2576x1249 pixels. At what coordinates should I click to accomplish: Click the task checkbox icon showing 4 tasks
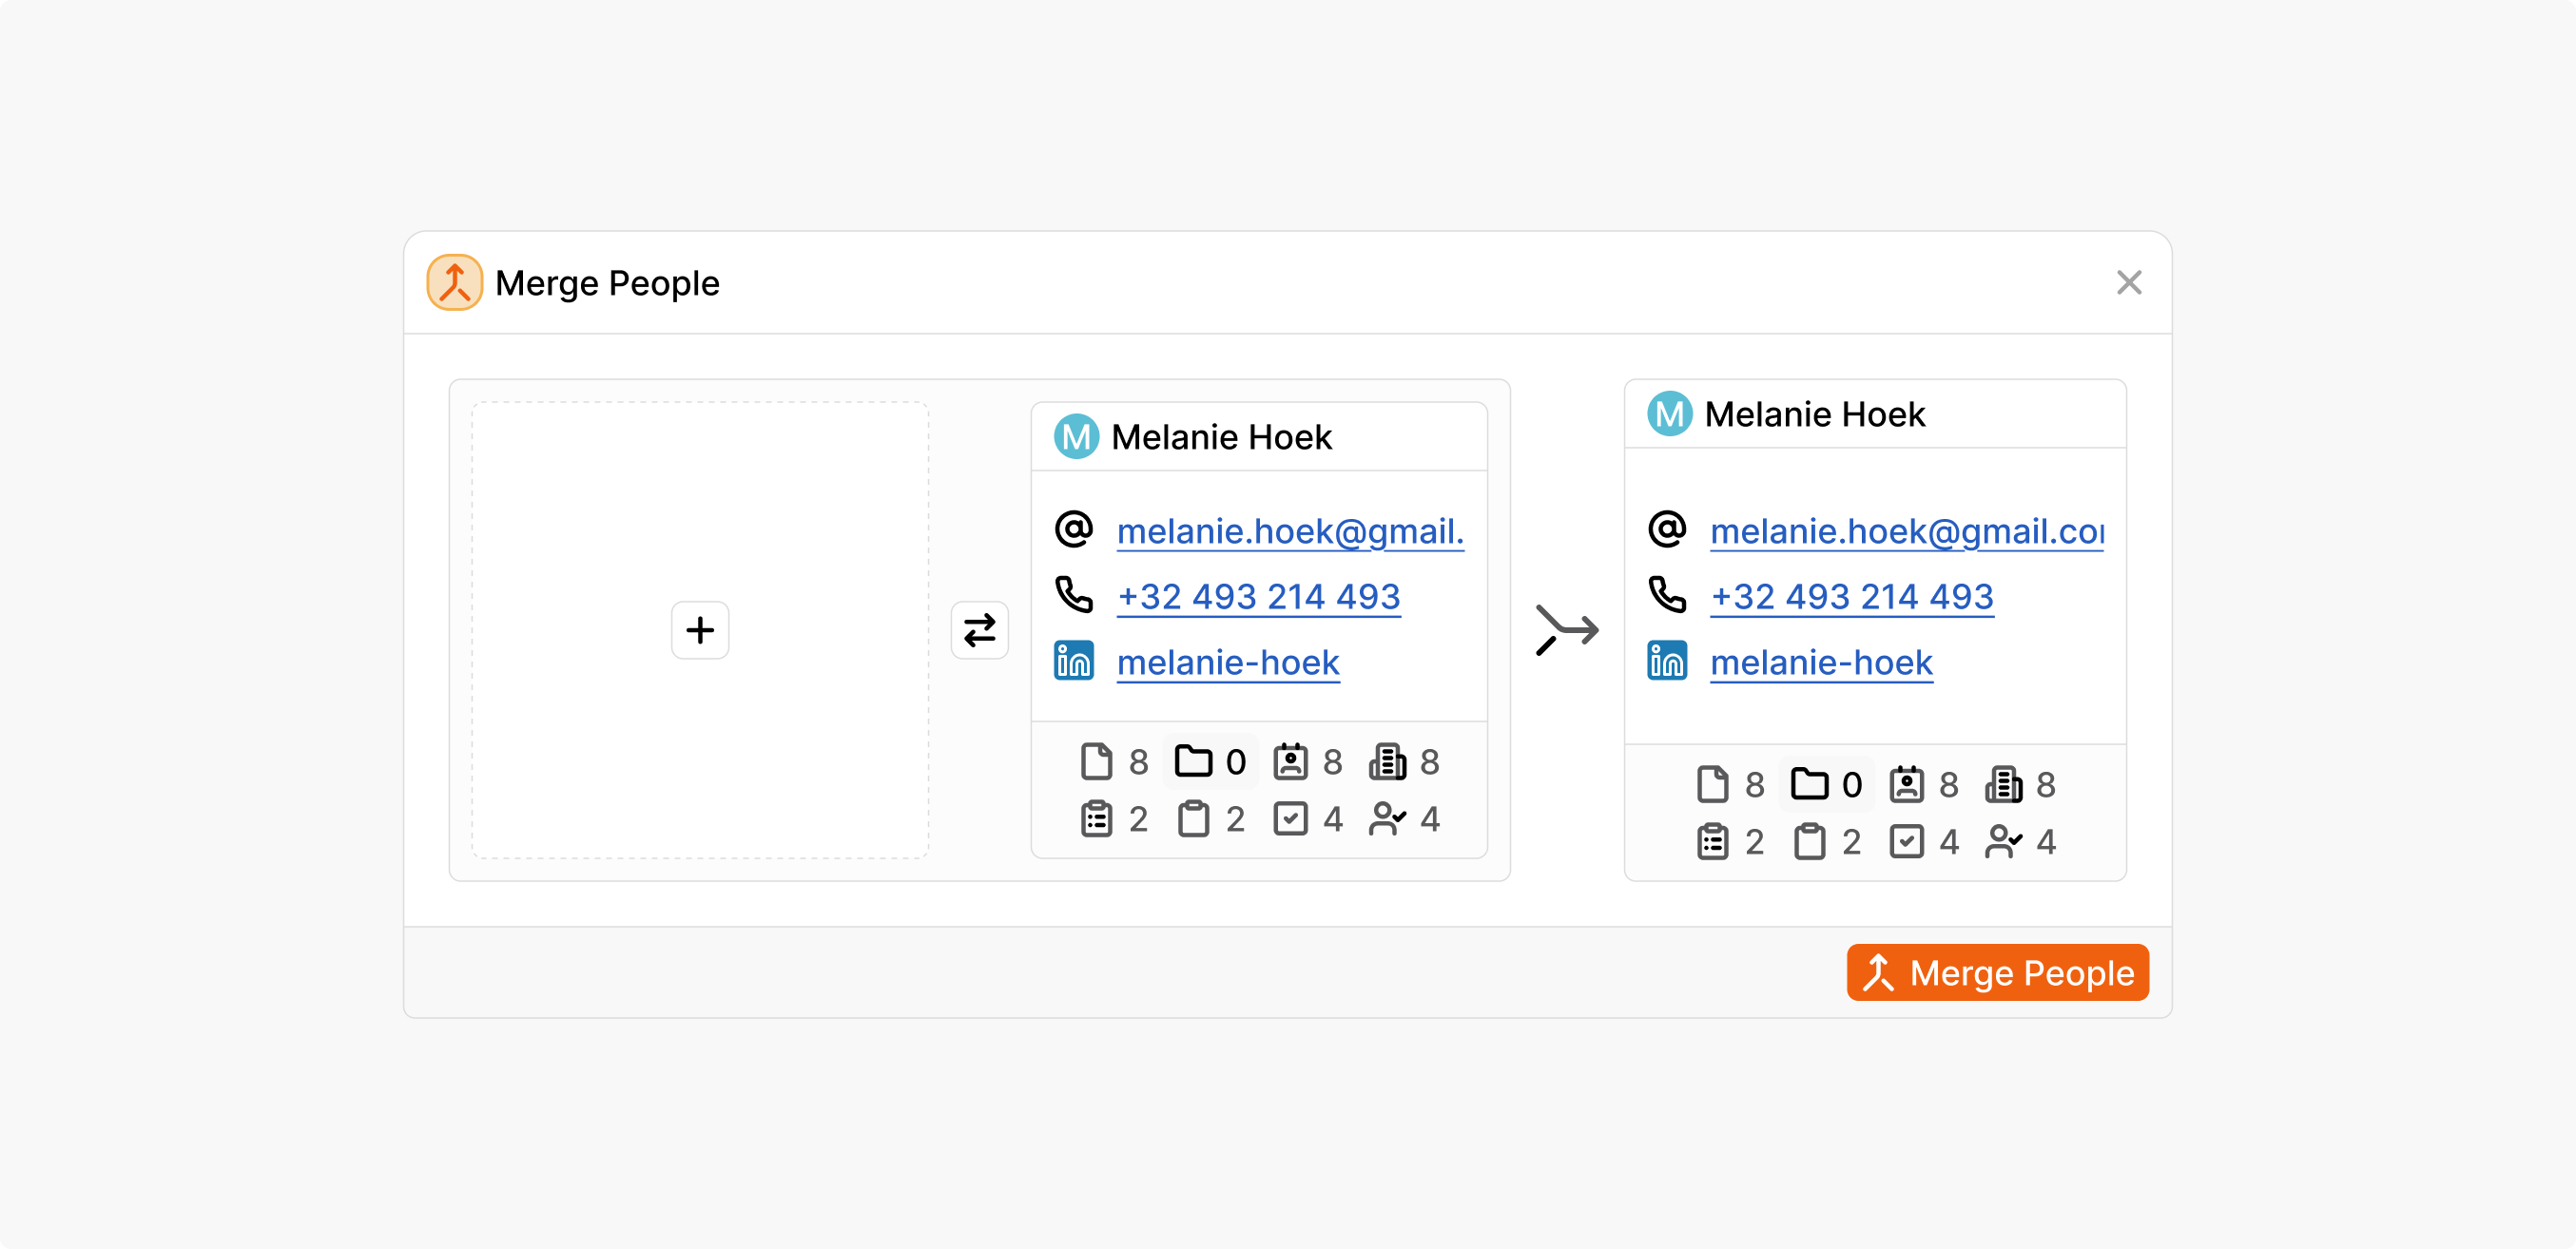point(1292,818)
